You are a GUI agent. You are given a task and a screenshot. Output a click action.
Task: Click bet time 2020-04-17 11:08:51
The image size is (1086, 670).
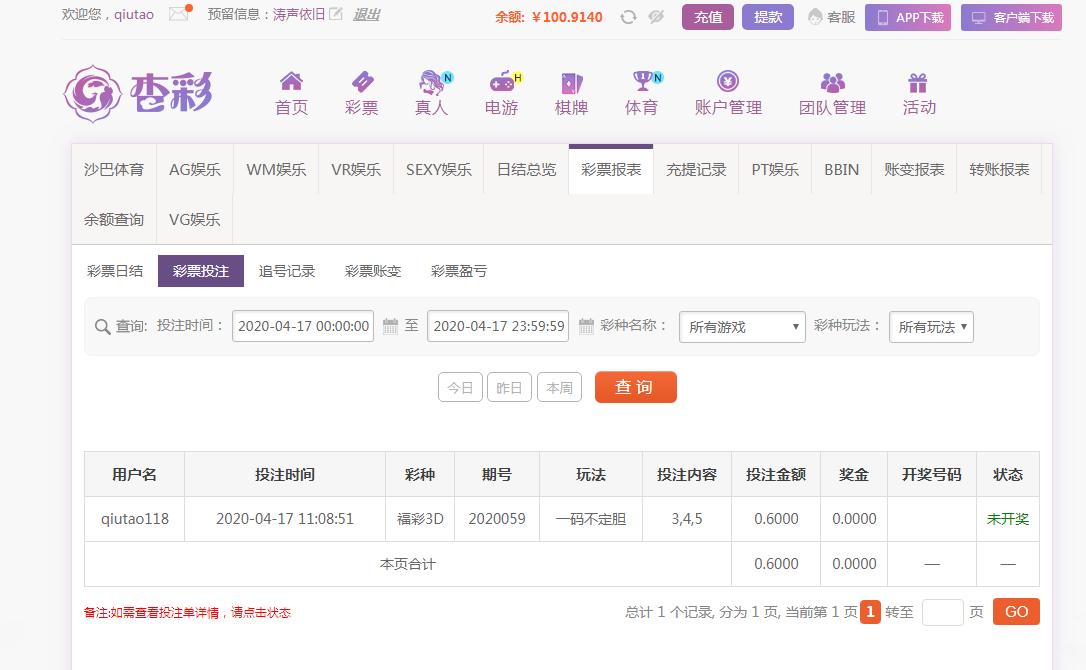click(x=285, y=519)
